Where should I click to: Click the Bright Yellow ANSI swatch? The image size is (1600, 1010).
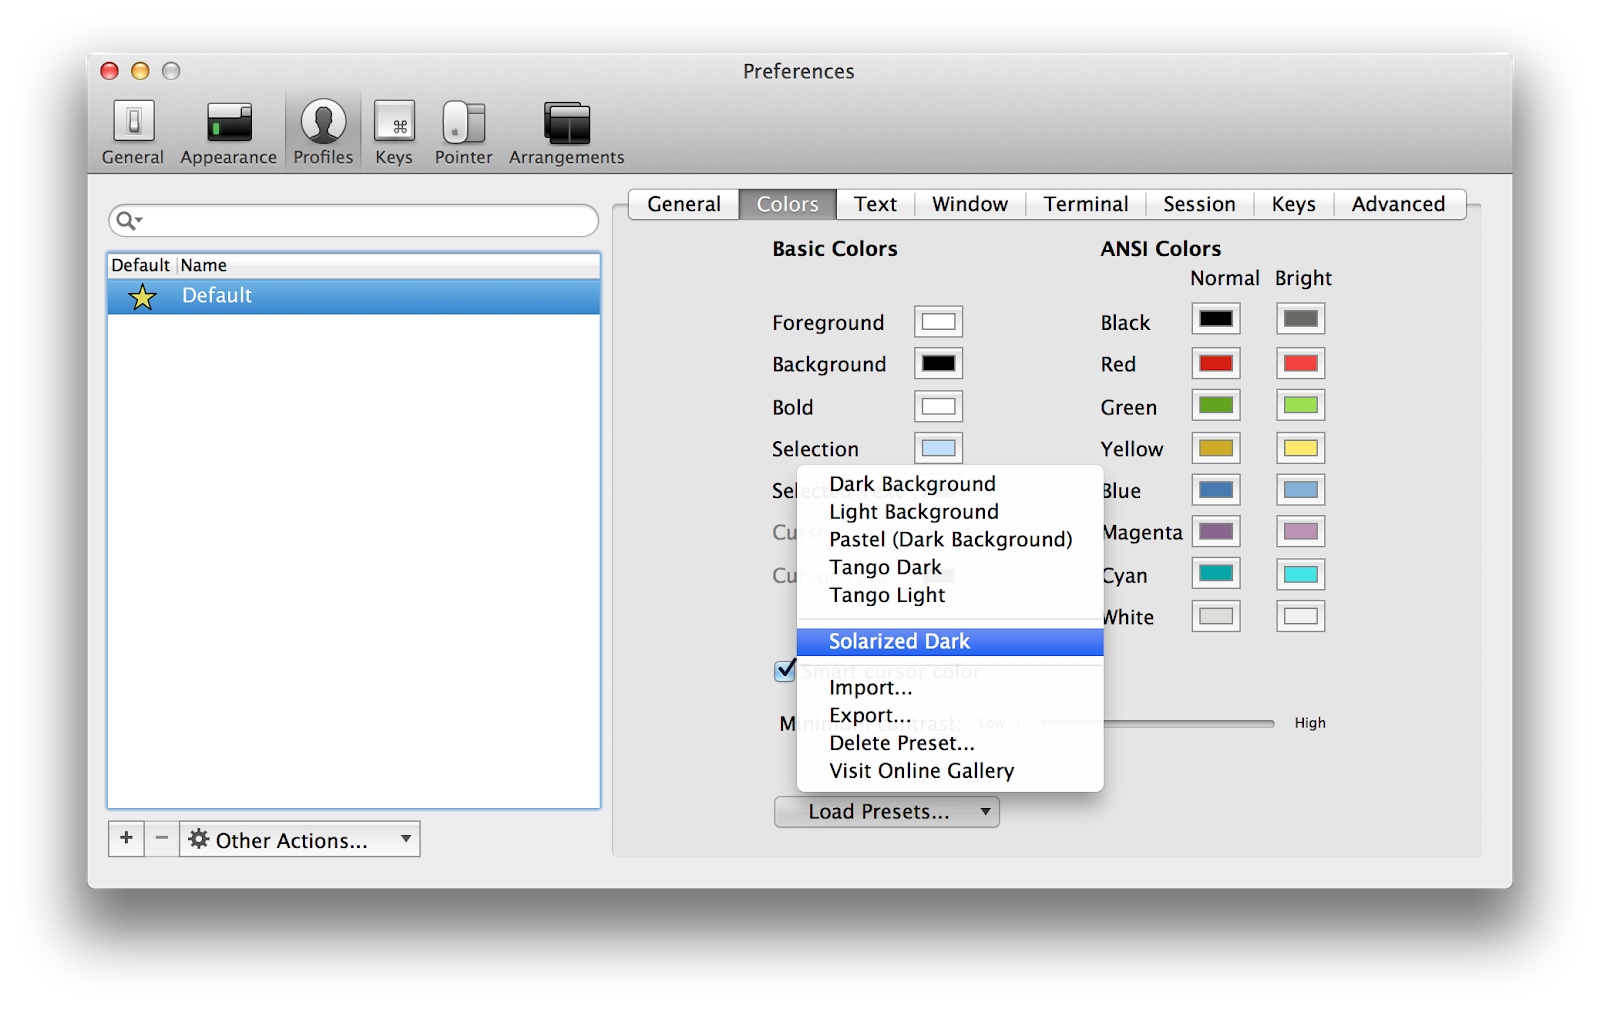(1301, 448)
